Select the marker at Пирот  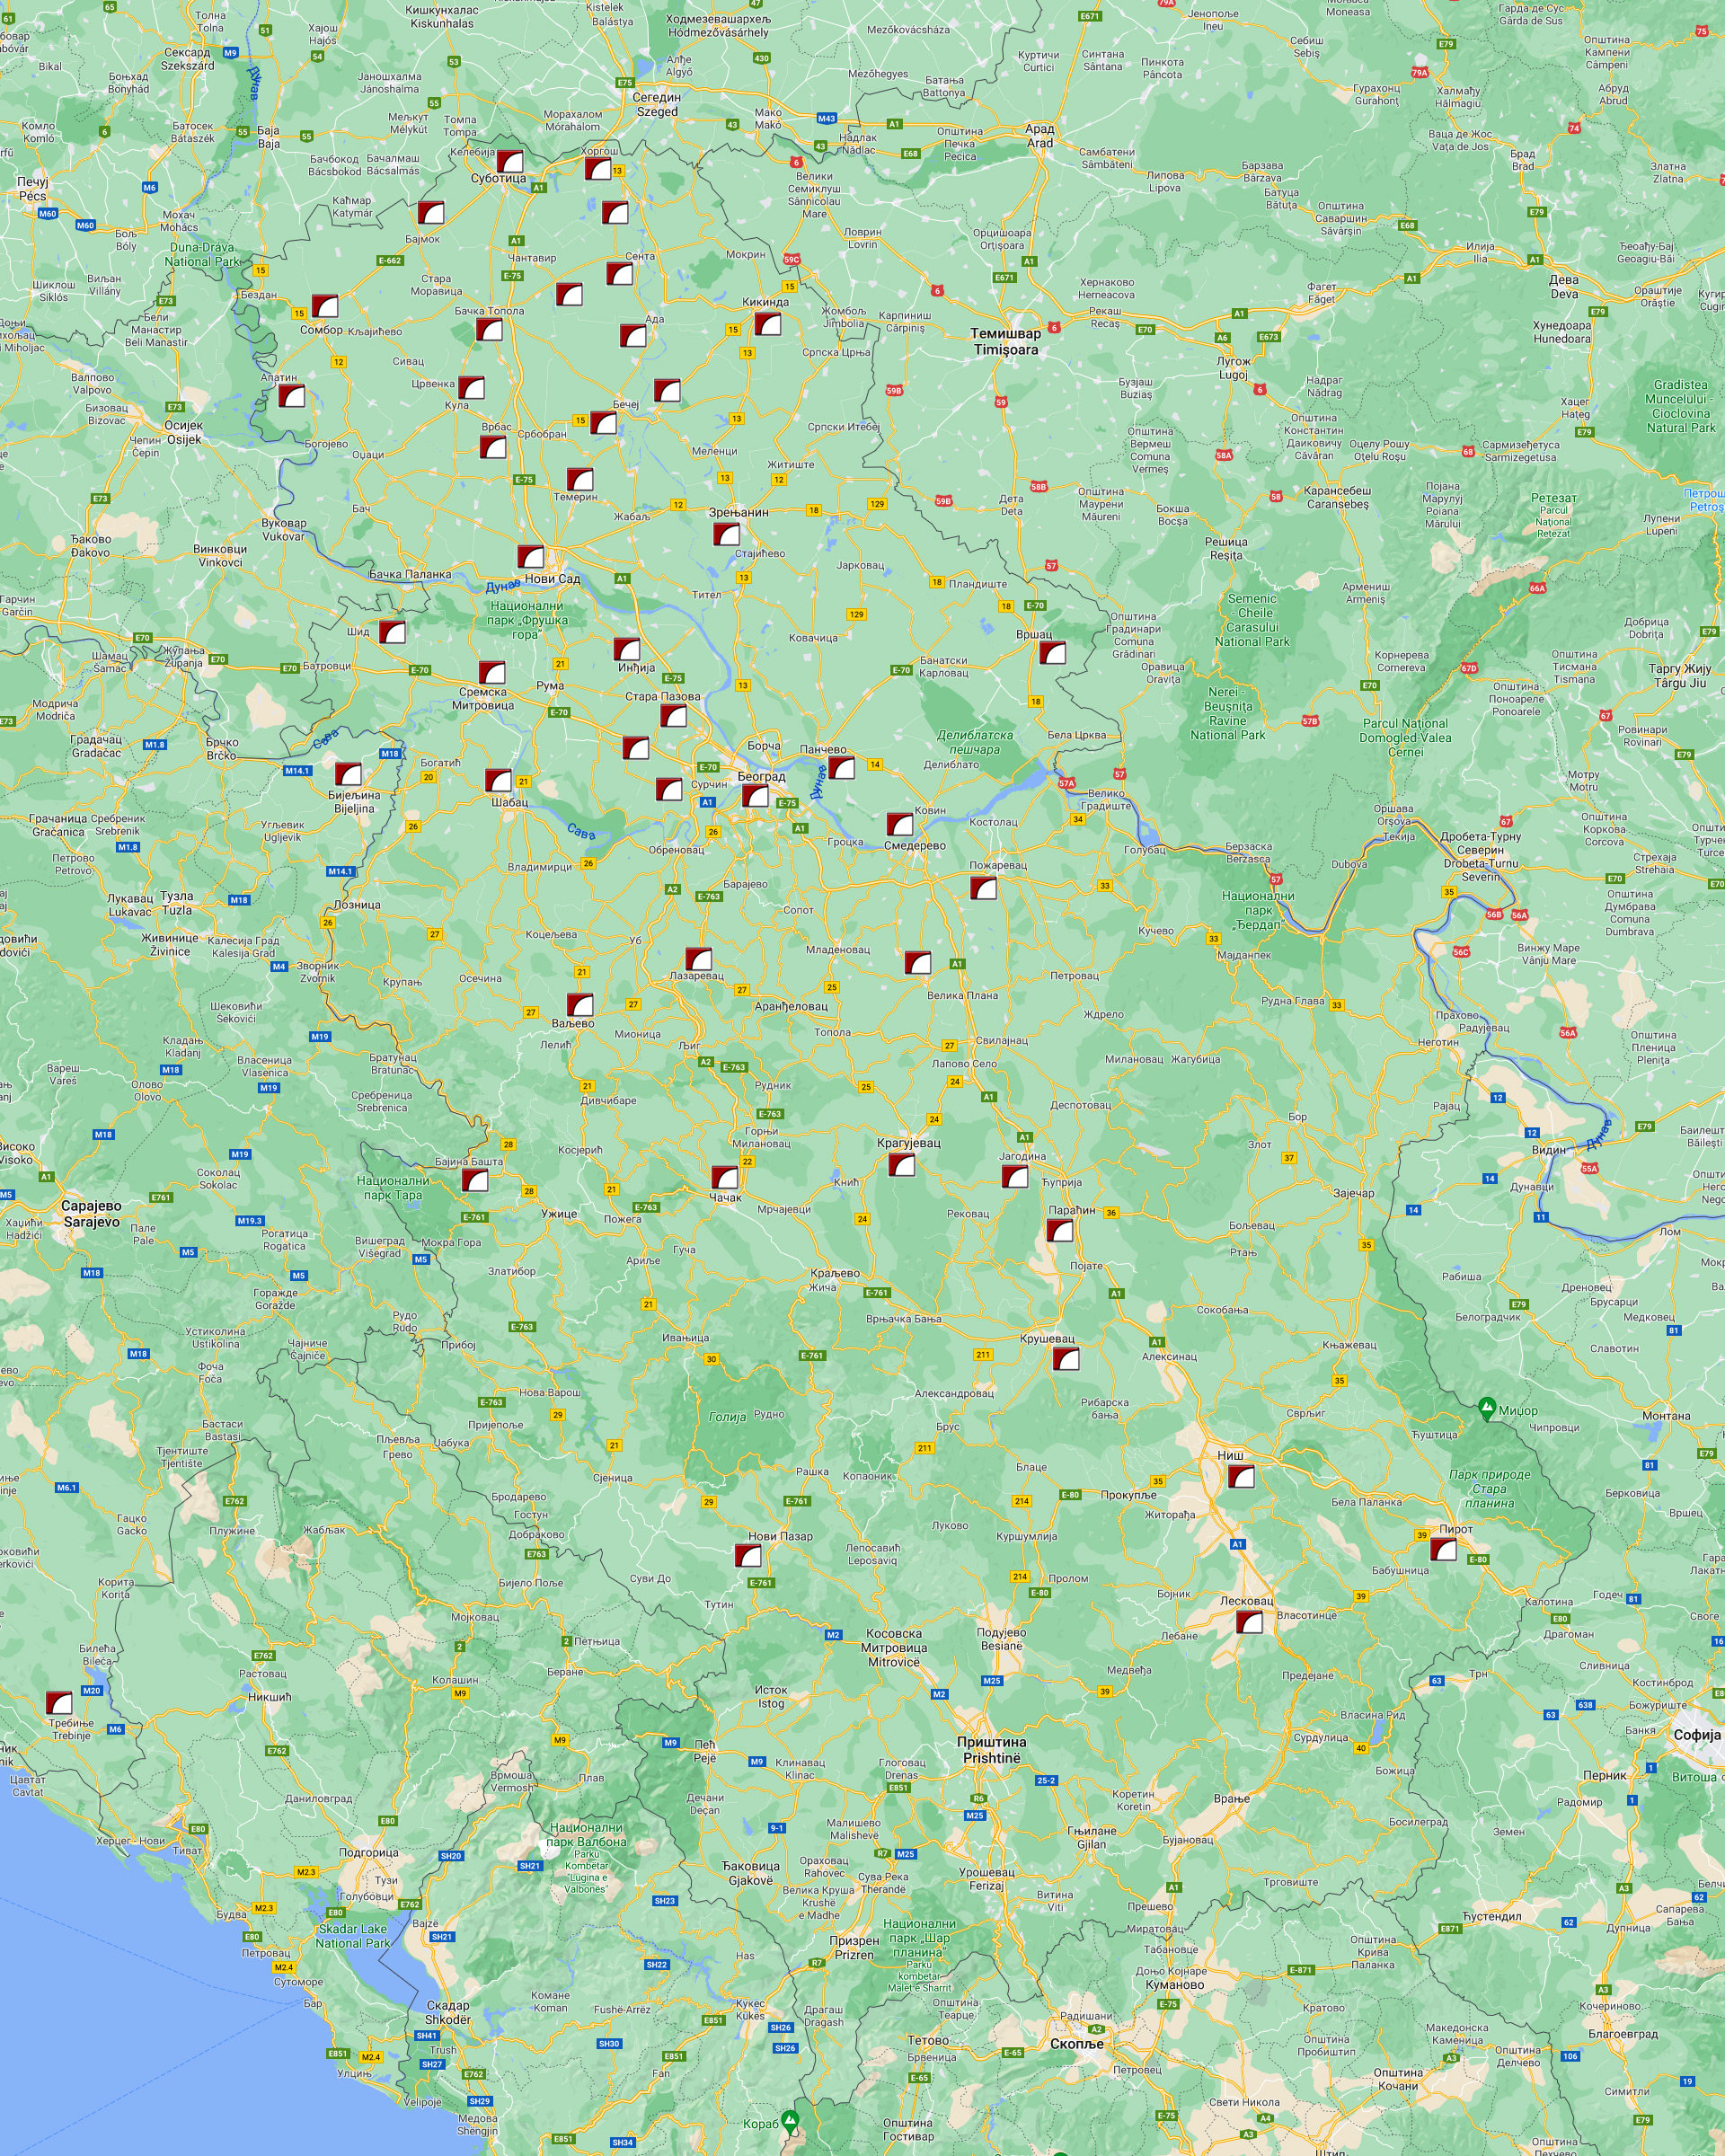1443,1550
